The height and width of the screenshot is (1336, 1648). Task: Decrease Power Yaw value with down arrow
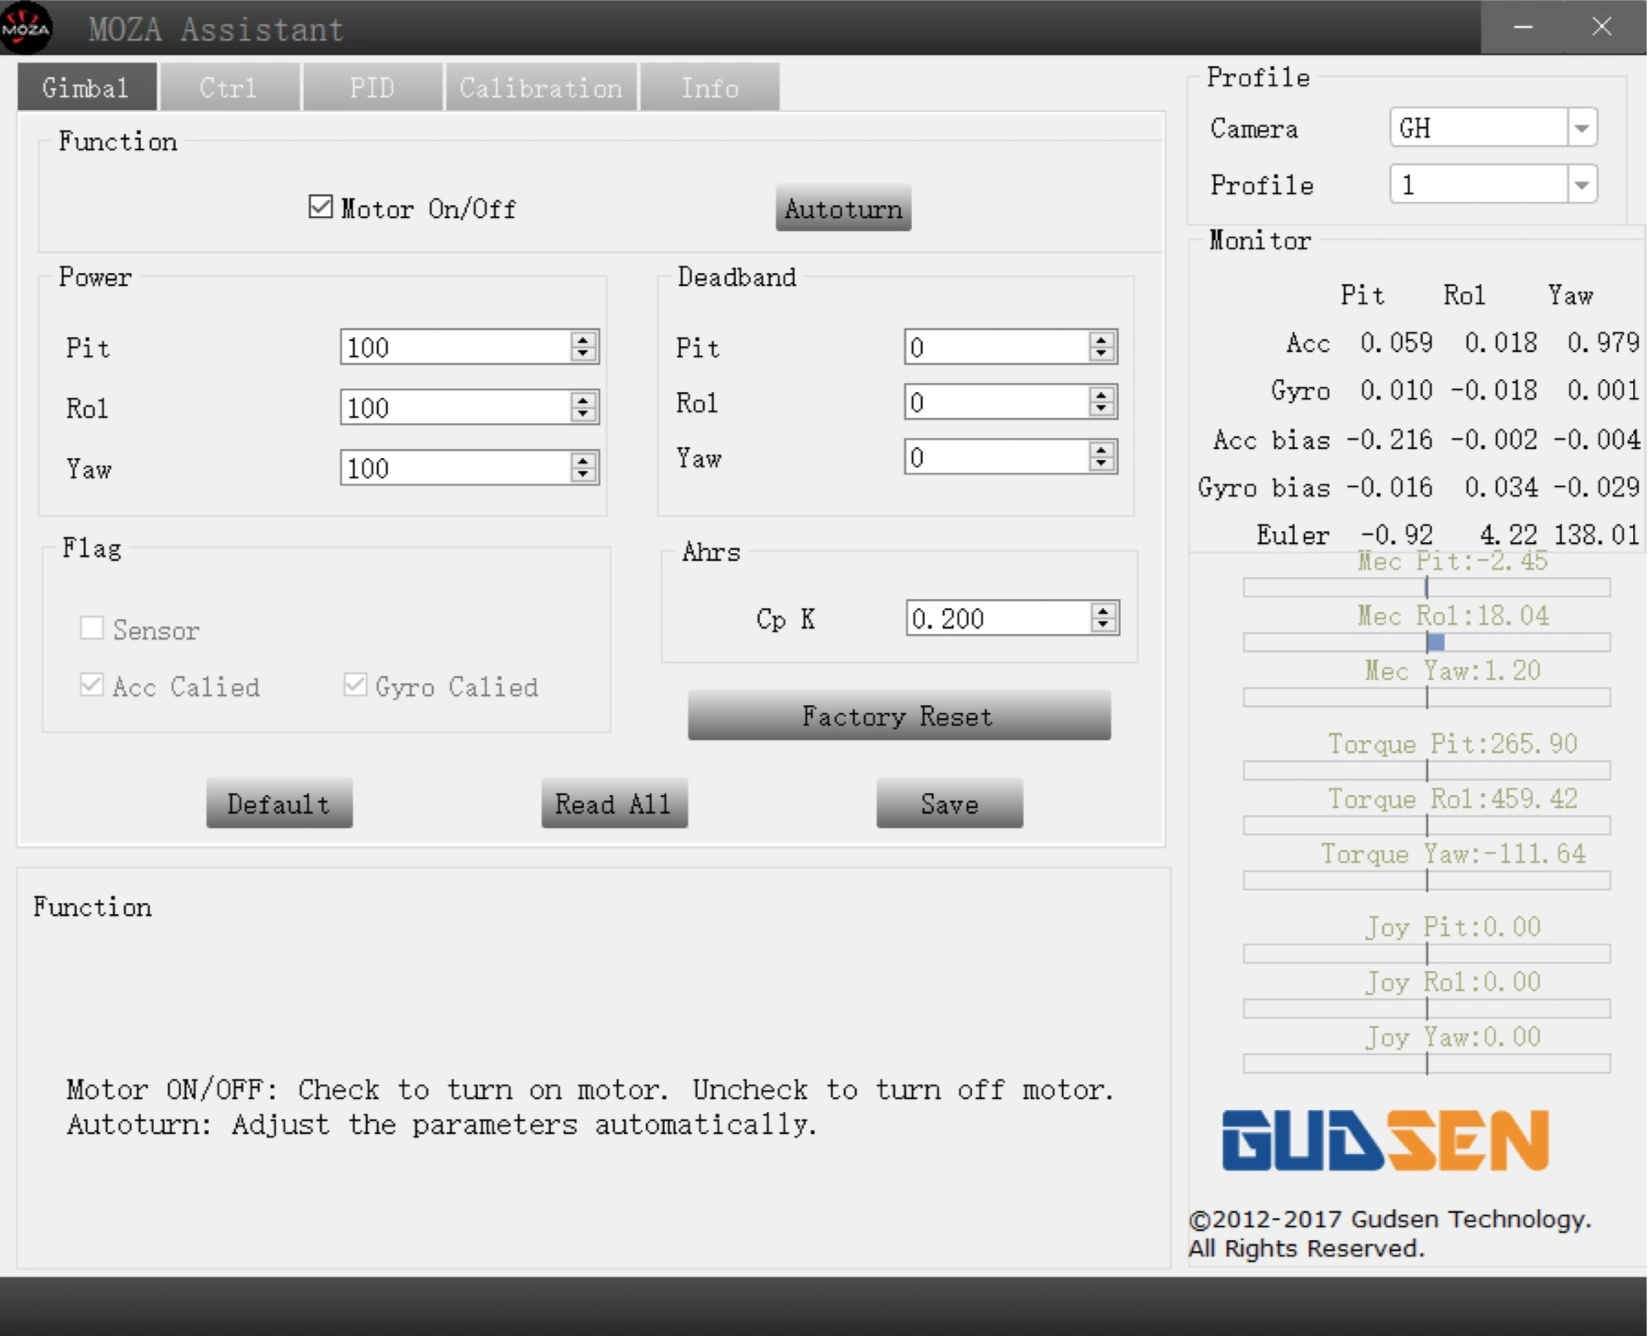[x=584, y=476]
